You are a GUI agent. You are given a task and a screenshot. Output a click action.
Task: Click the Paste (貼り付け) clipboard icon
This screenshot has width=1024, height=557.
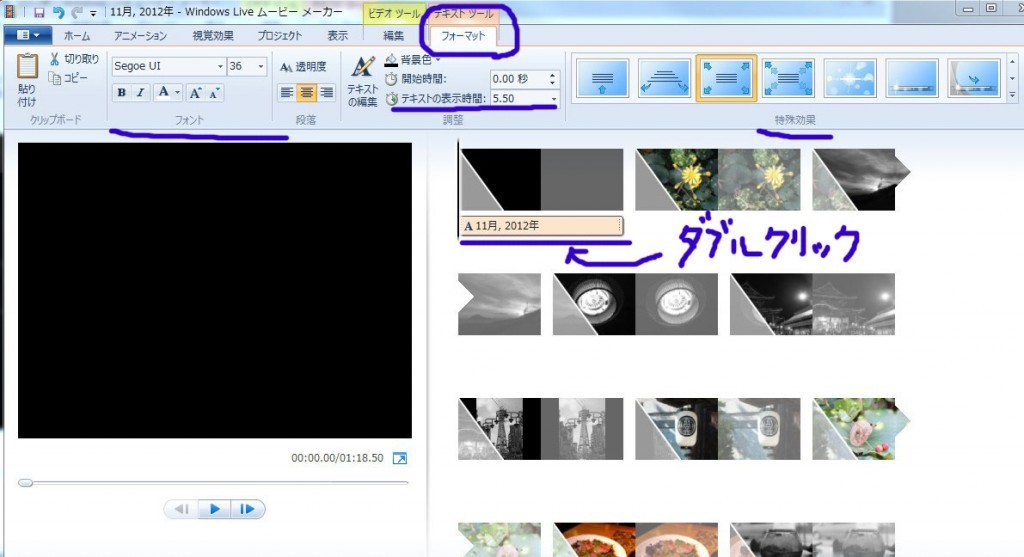(x=27, y=67)
